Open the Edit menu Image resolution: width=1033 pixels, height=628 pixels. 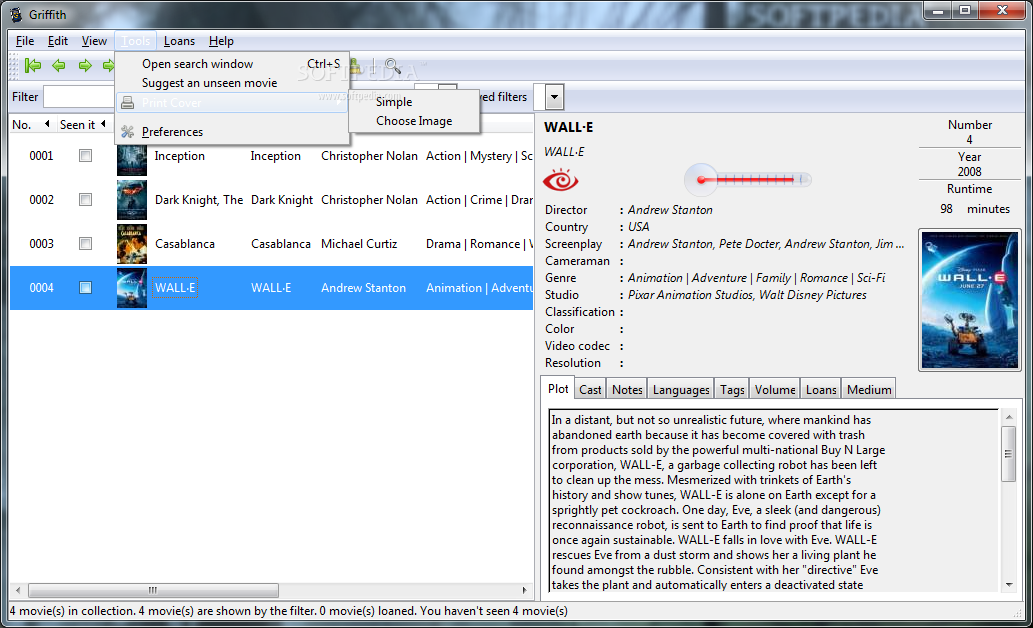pos(58,41)
